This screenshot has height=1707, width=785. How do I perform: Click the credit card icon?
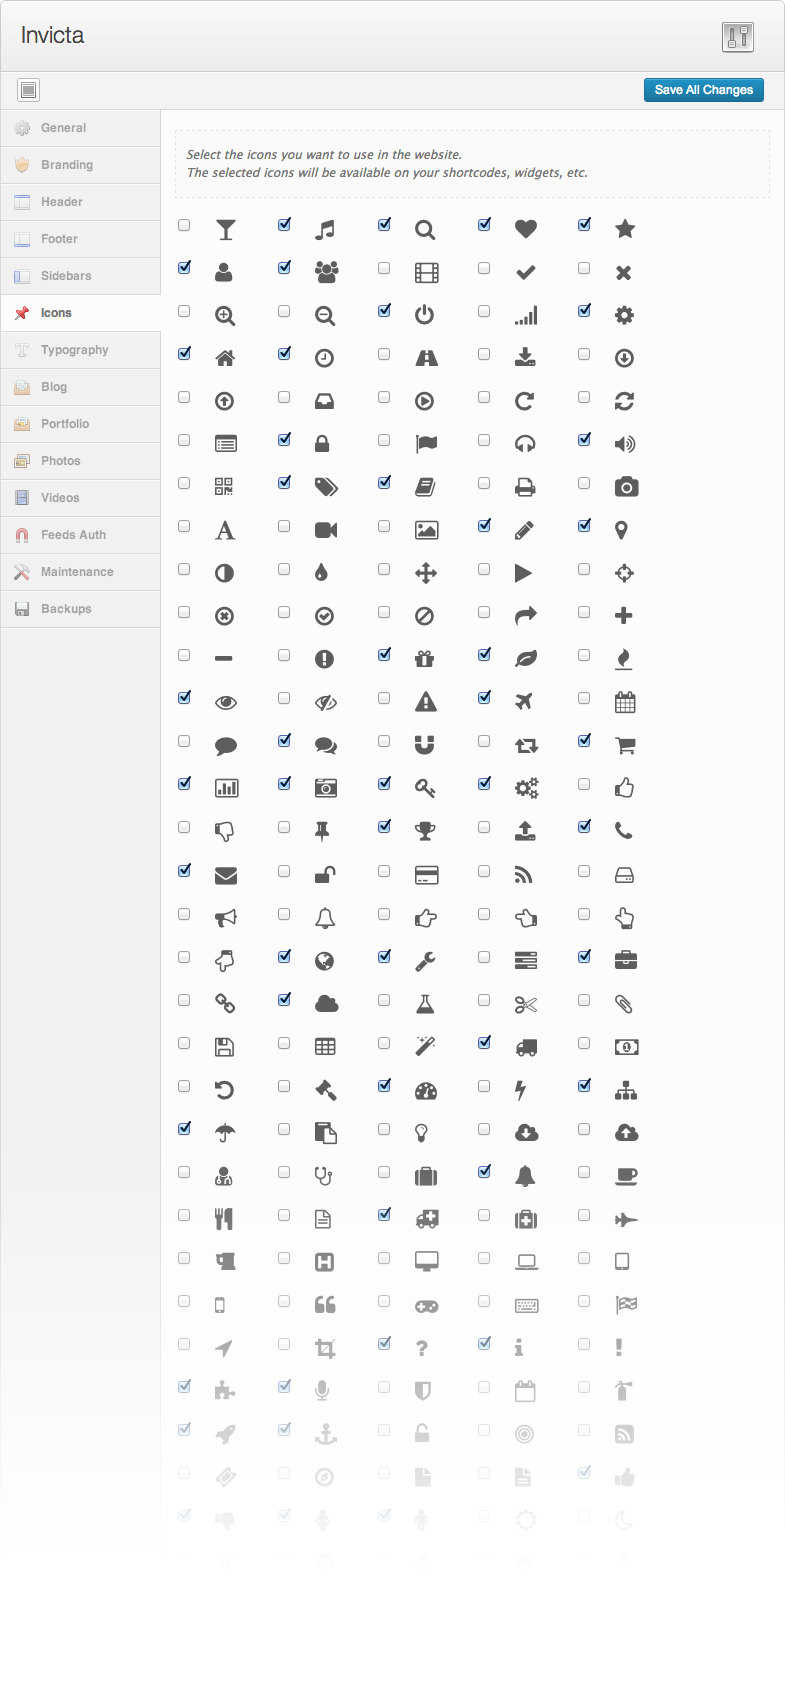[x=427, y=876]
